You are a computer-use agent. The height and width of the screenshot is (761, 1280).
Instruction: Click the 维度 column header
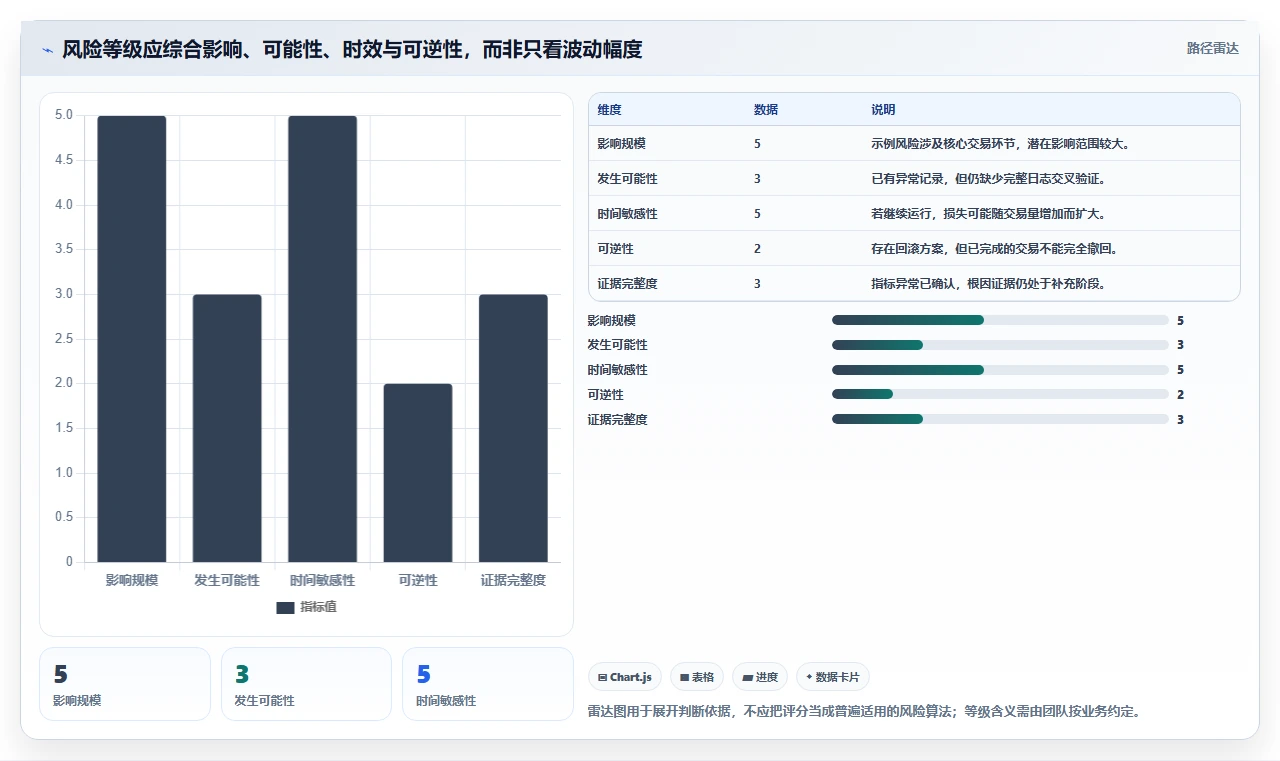point(609,110)
